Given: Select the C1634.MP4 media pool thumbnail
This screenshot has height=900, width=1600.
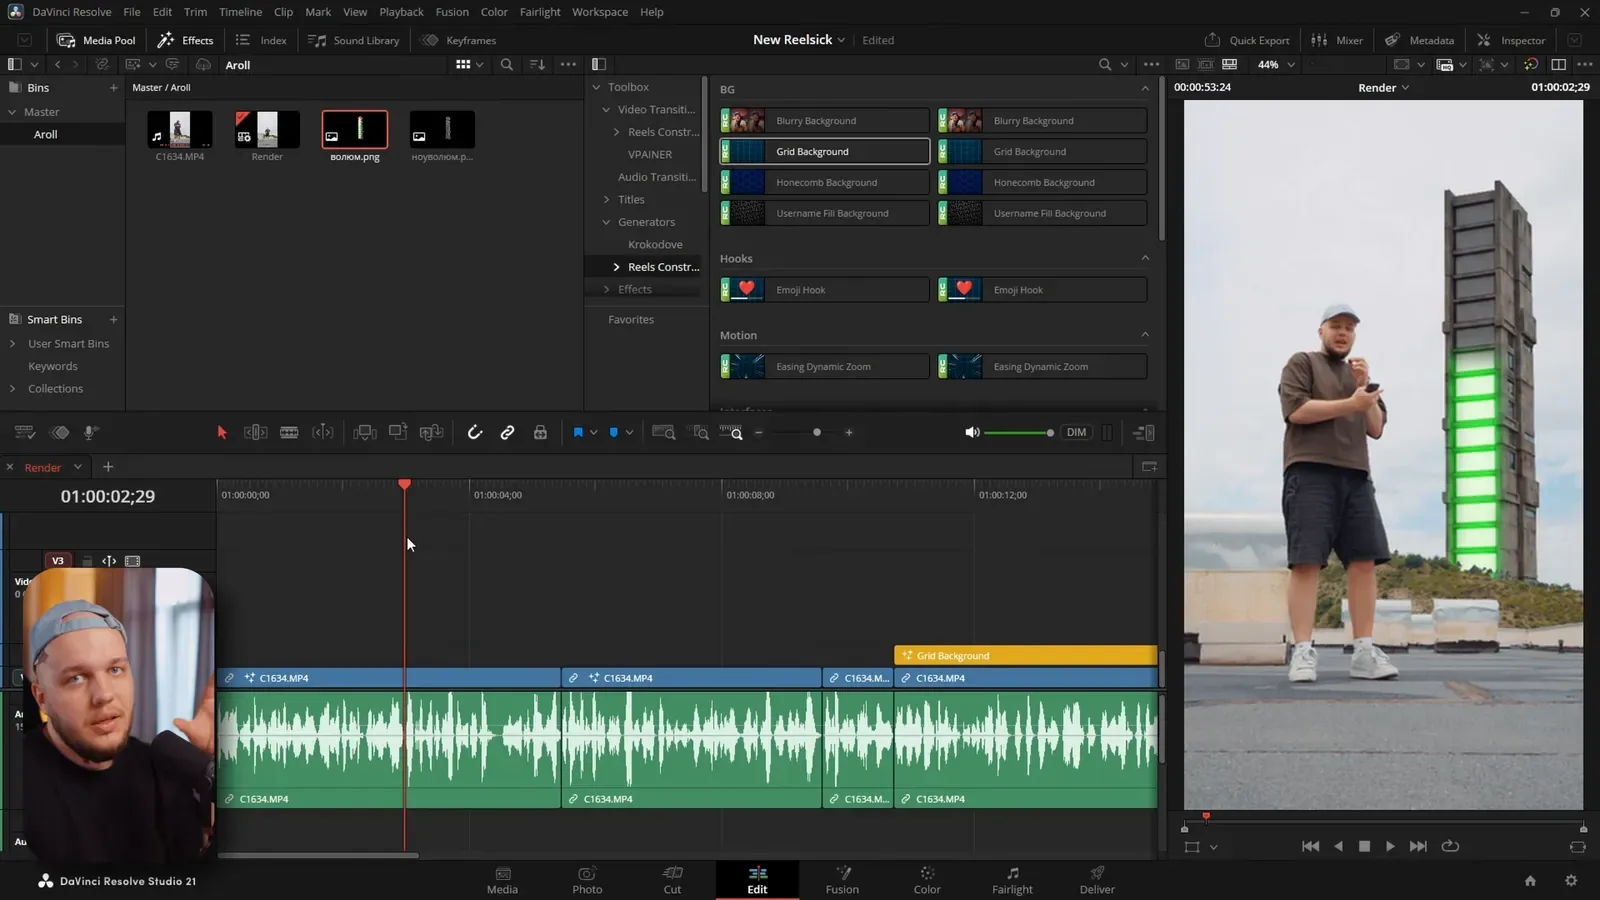Looking at the screenshot, I should pyautogui.click(x=180, y=130).
